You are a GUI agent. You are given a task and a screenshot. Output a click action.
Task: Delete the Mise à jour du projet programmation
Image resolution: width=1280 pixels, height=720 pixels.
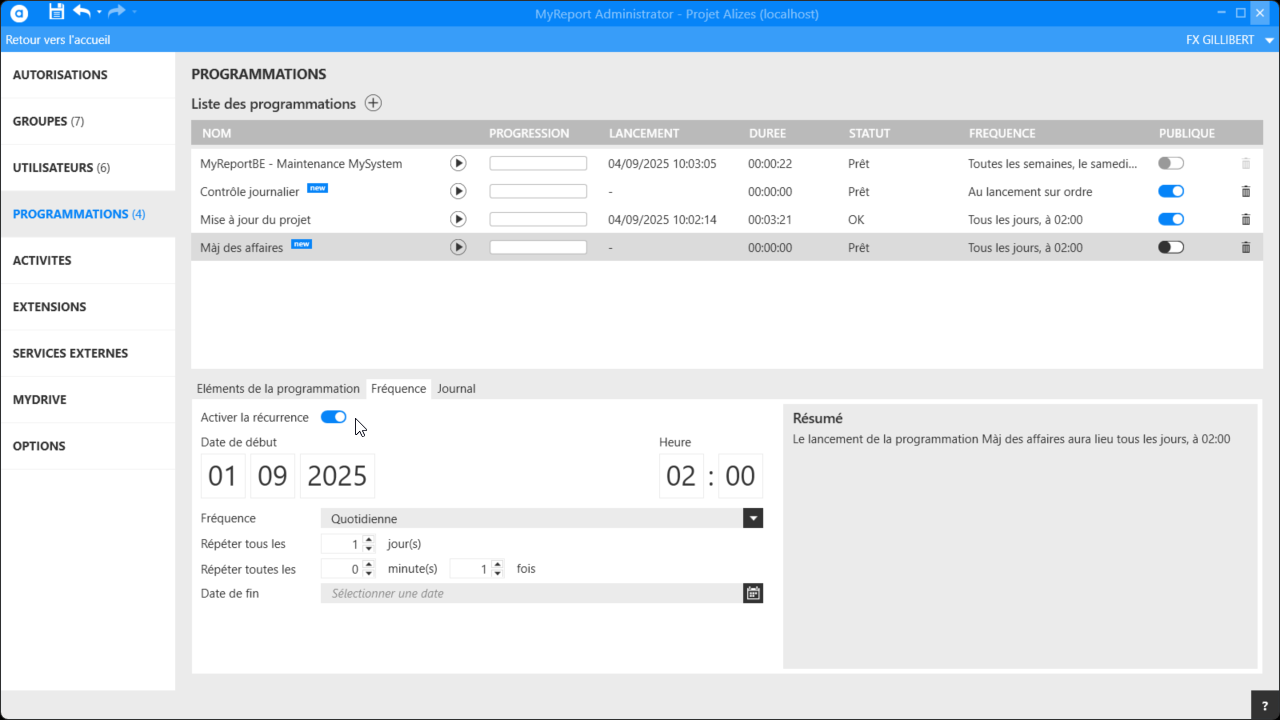1245,219
